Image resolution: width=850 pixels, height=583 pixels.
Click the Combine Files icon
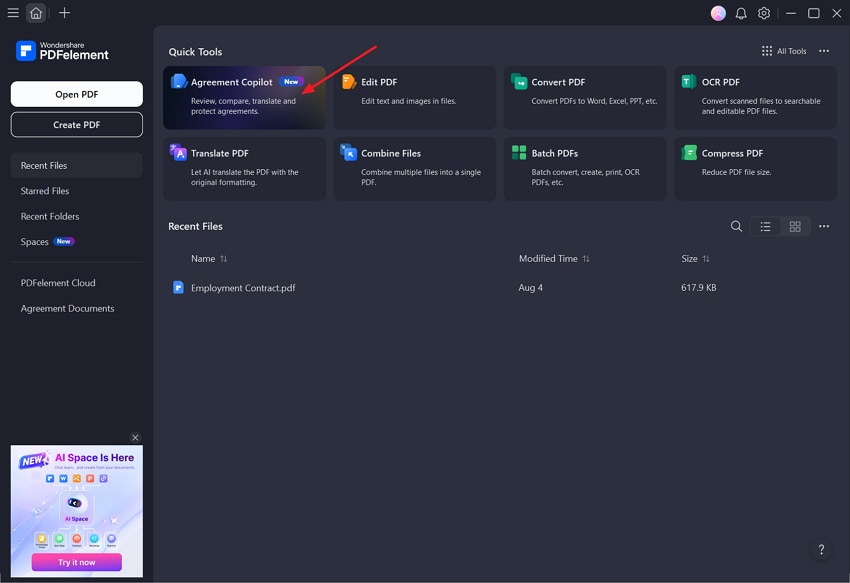coord(349,152)
